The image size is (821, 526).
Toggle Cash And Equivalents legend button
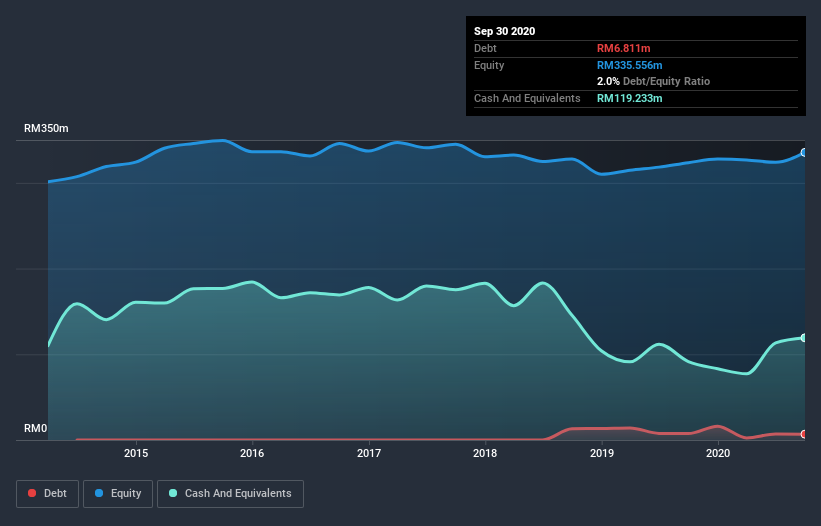coord(230,494)
